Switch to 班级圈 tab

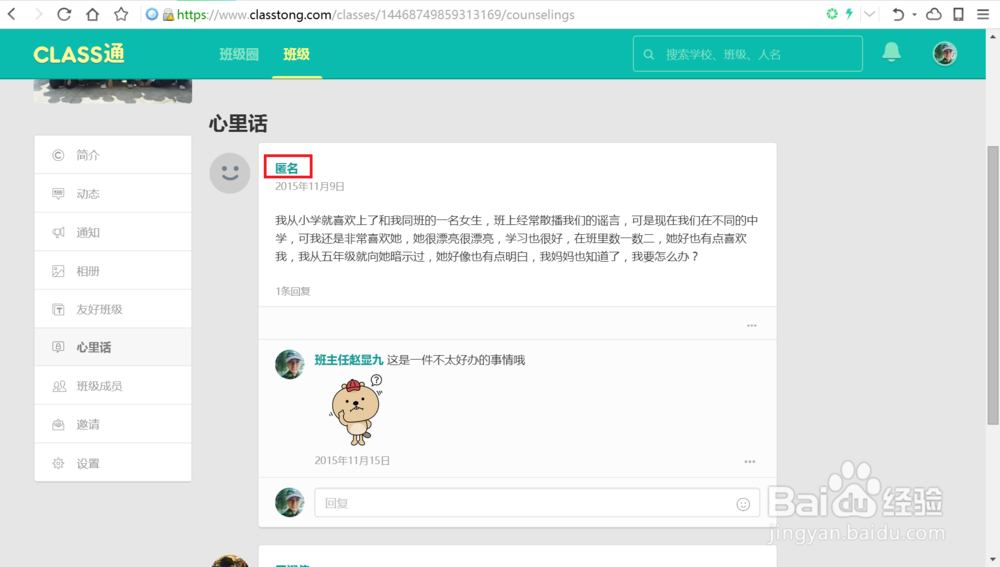[x=239, y=54]
